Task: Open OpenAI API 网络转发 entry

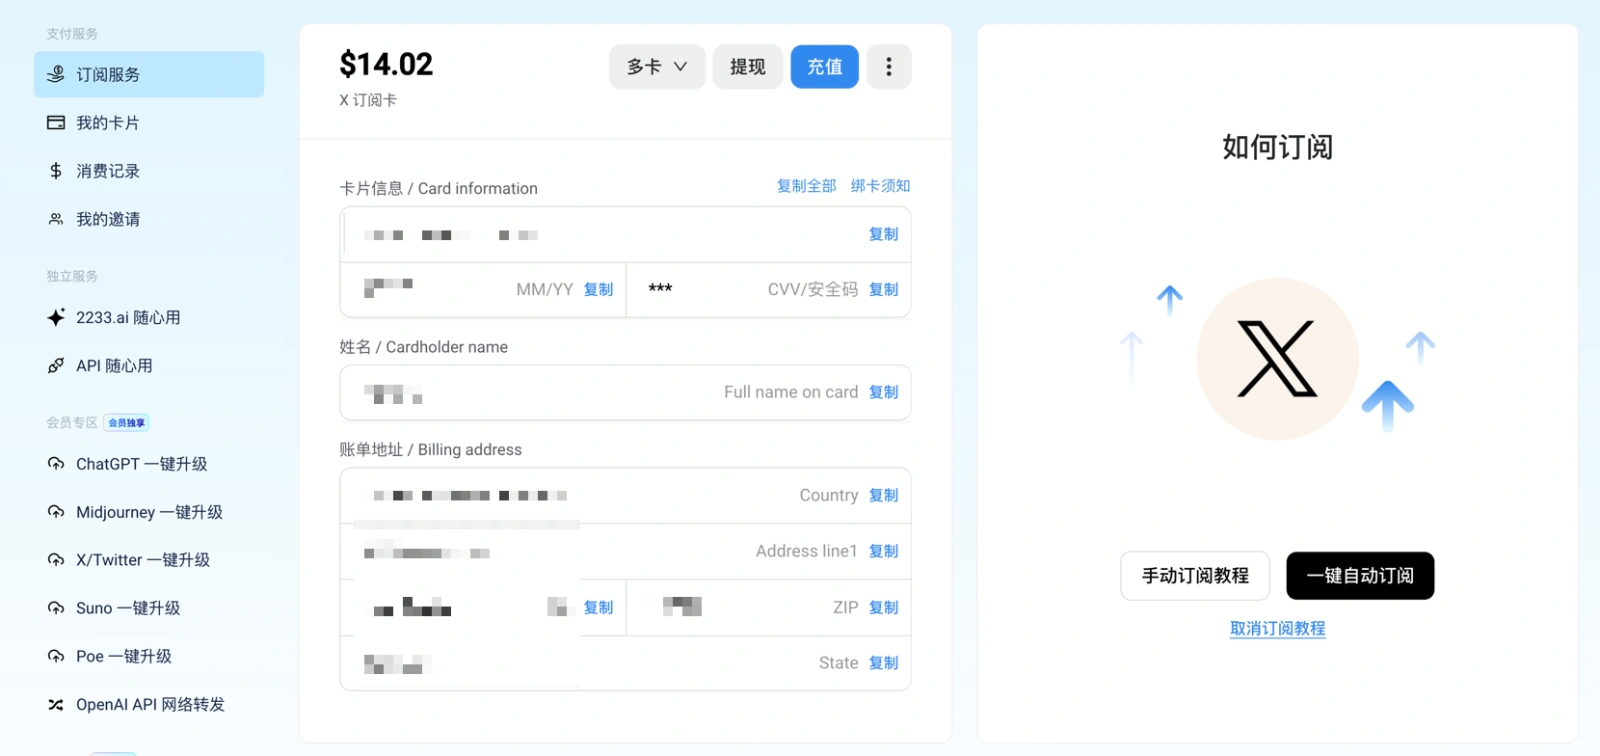Action: [149, 705]
